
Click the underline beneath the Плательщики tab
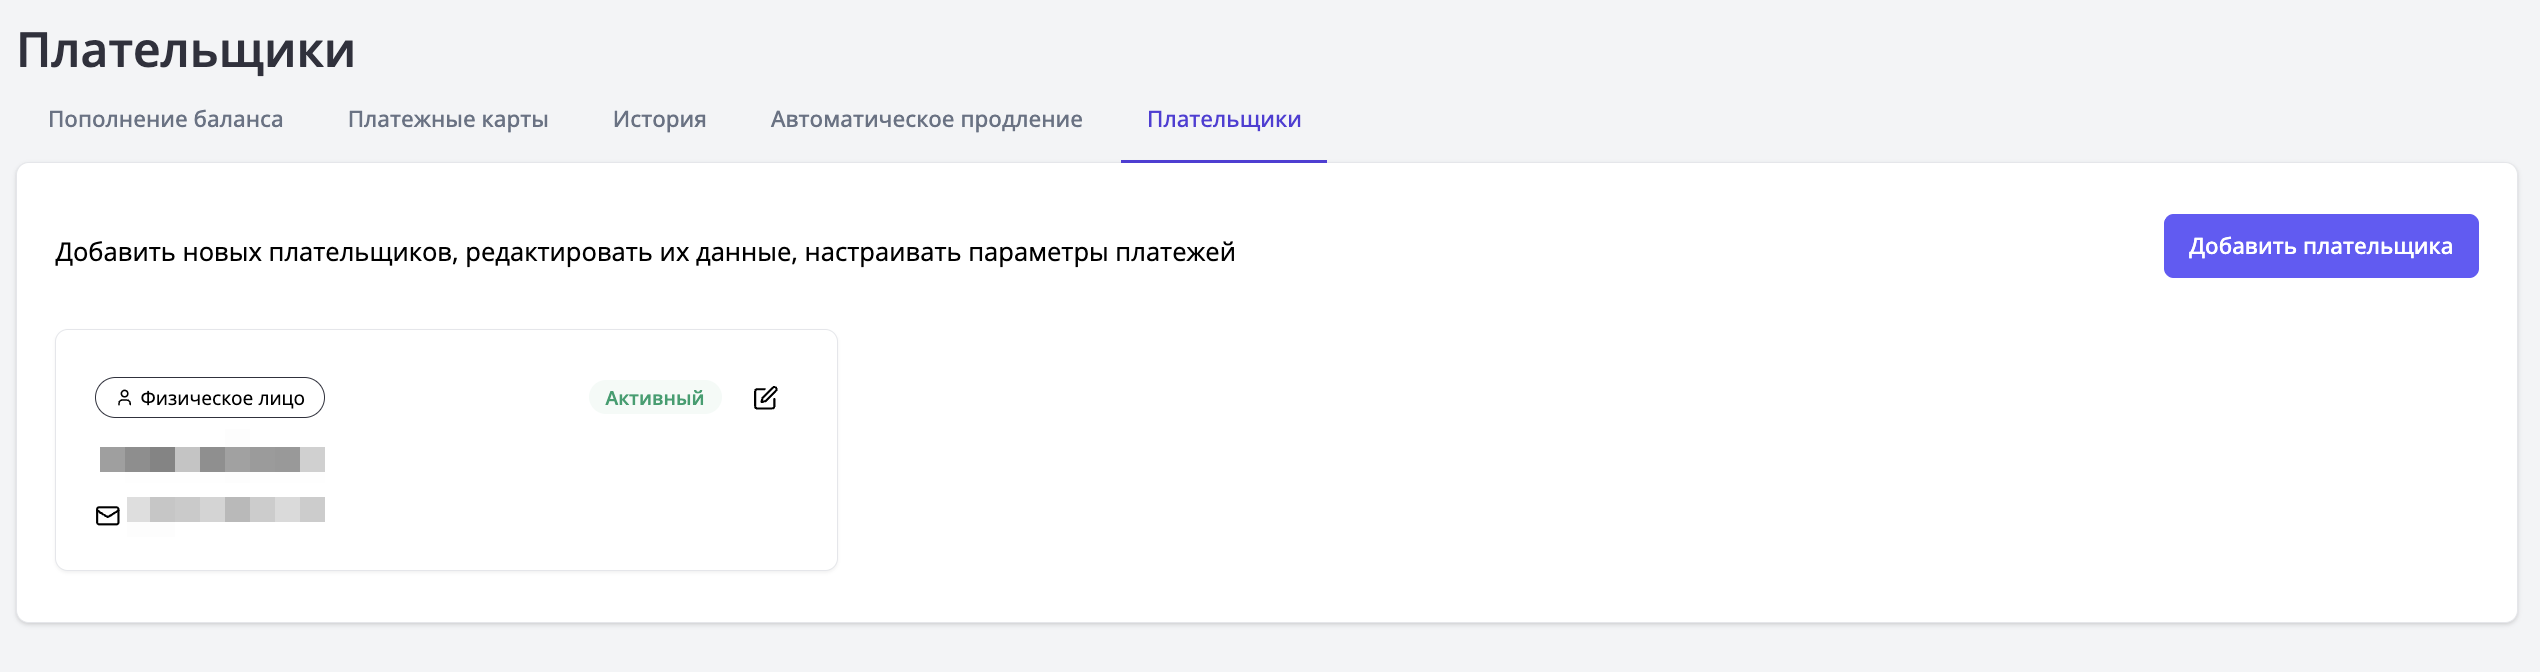point(1223,161)
